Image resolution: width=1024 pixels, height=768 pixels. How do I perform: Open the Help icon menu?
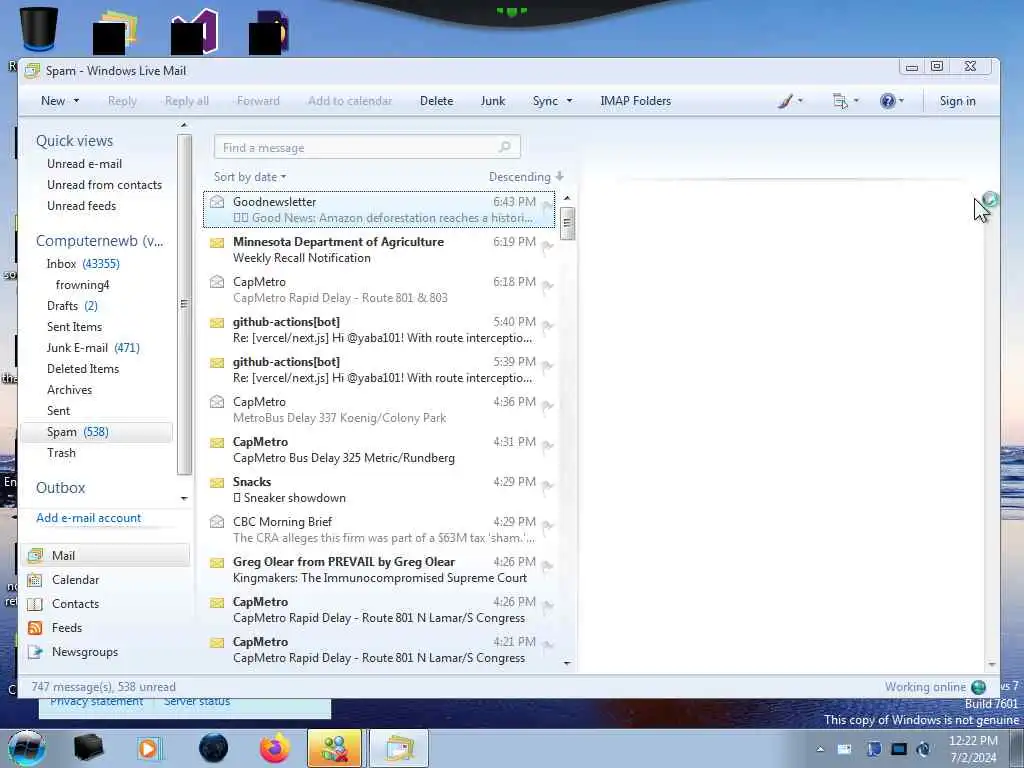[x=891, y=101]
